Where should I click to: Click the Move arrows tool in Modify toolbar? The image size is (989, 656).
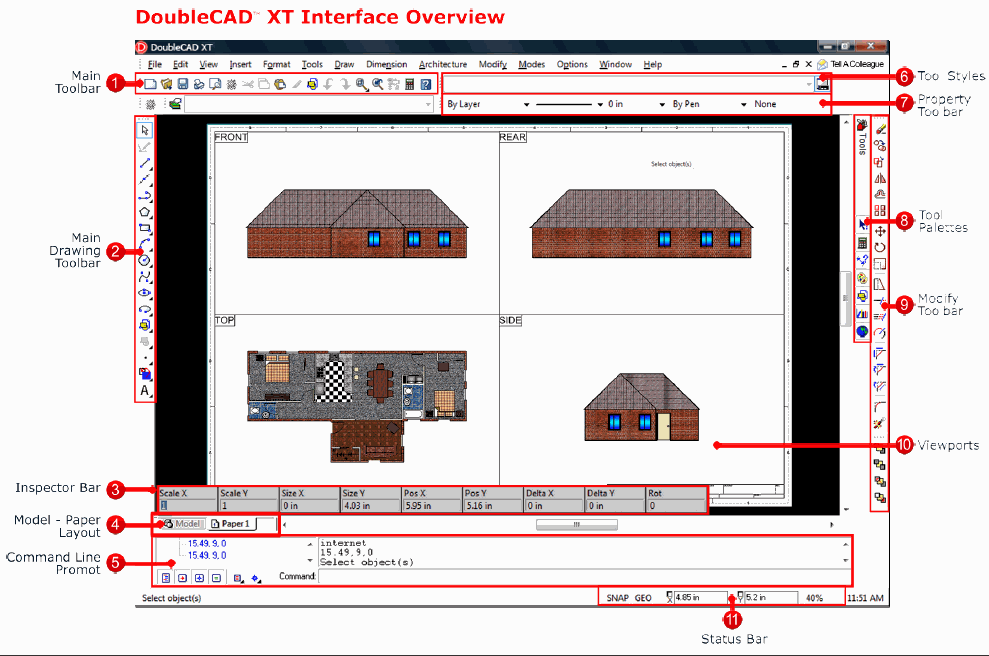point(880,231)
